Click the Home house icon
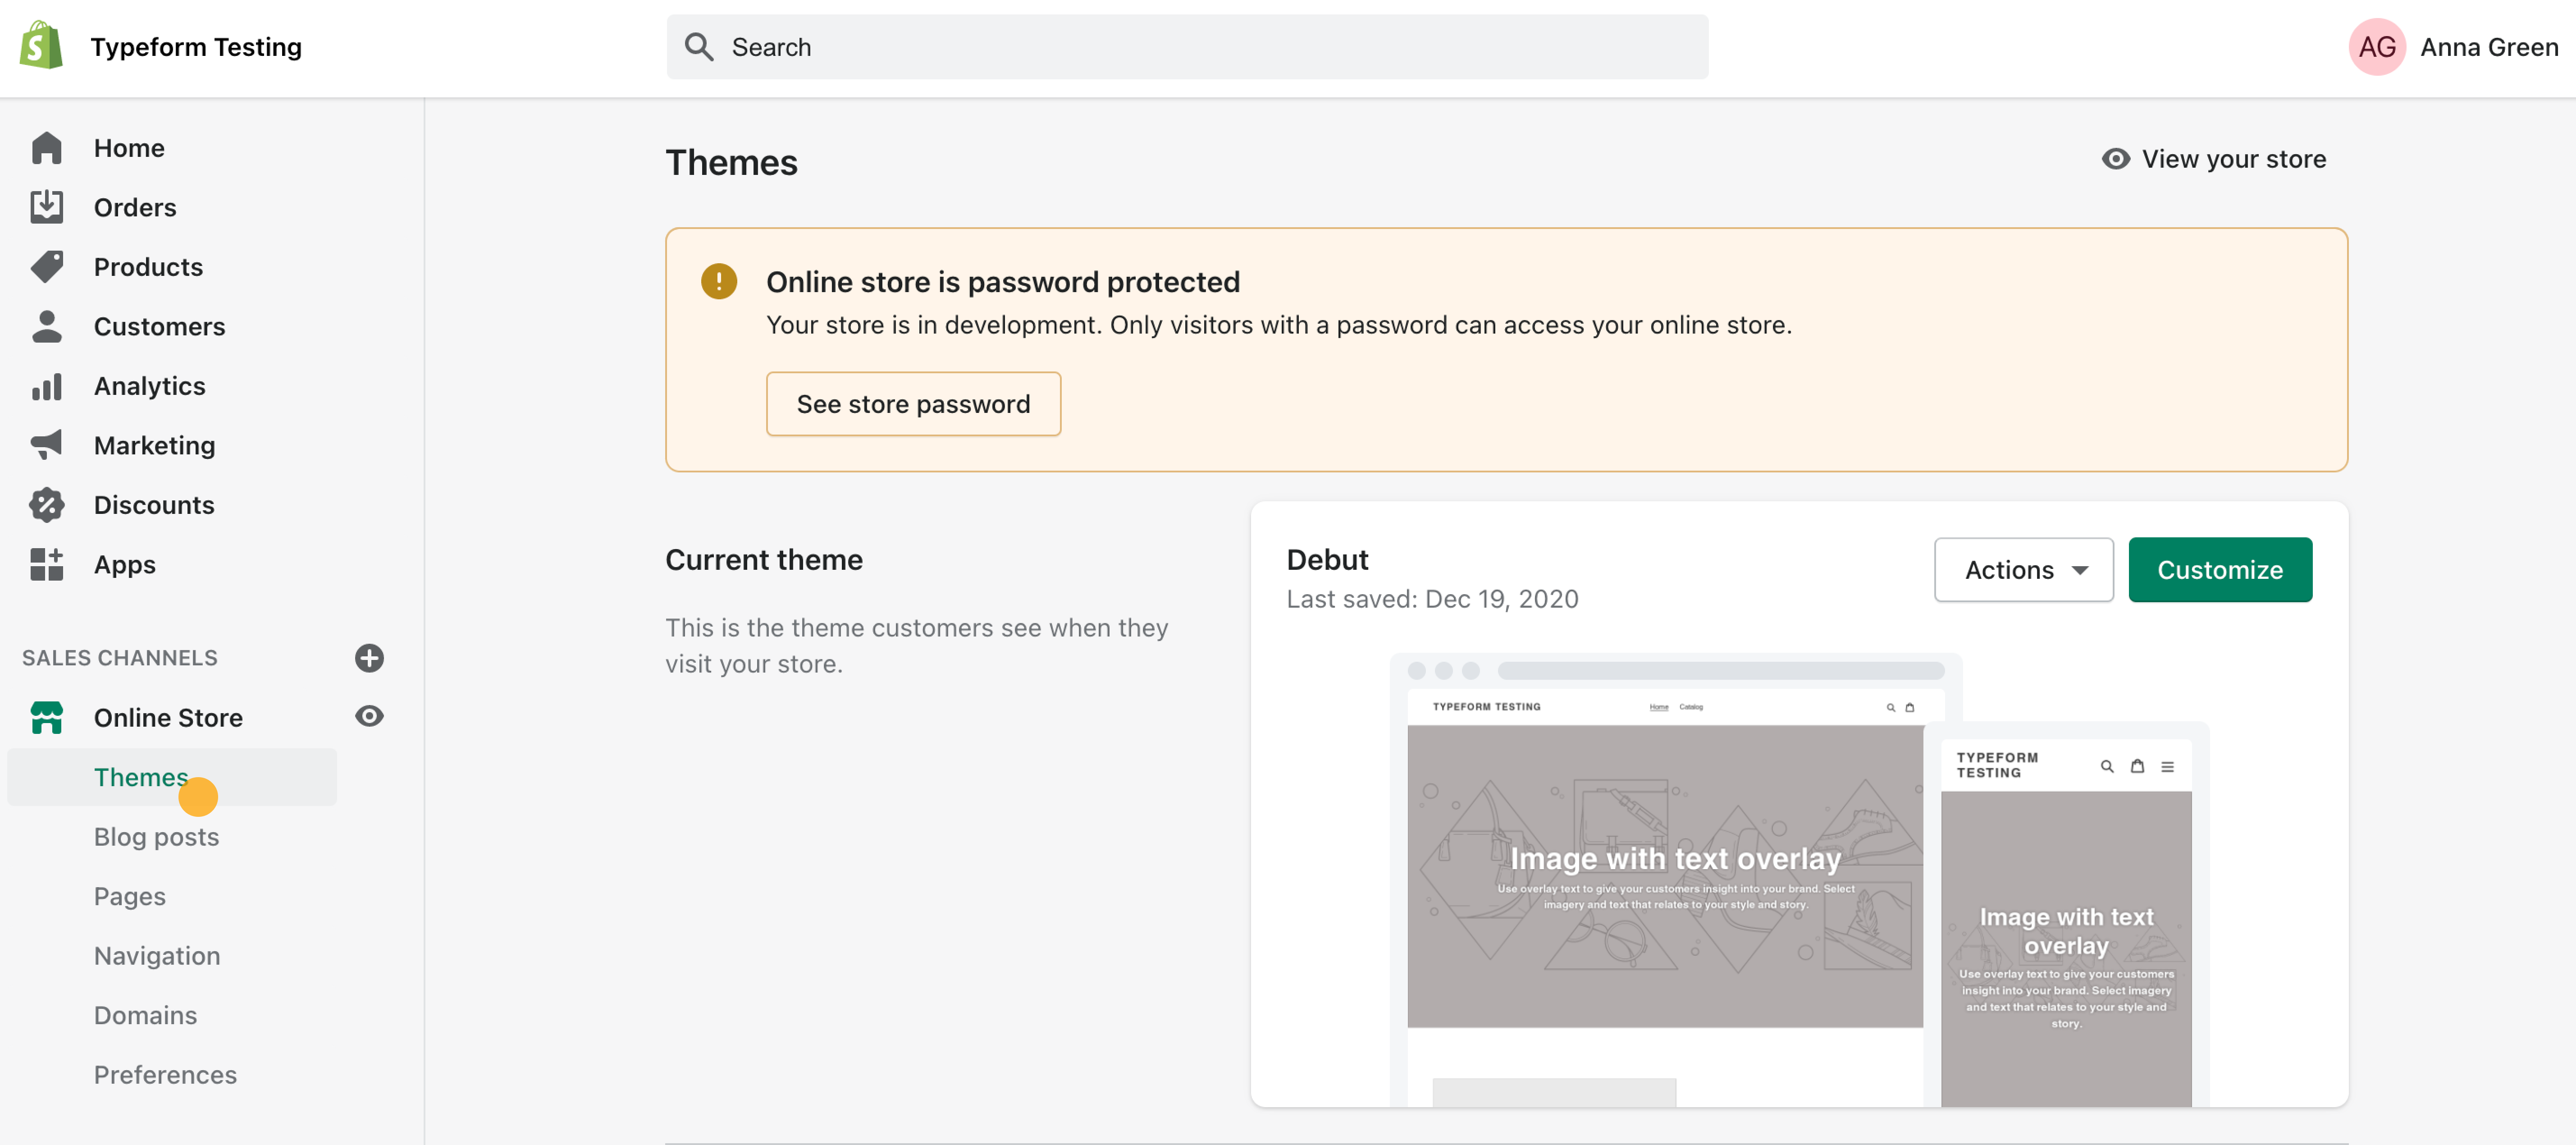The image size is (2576, 1145). tap(46, 148)
